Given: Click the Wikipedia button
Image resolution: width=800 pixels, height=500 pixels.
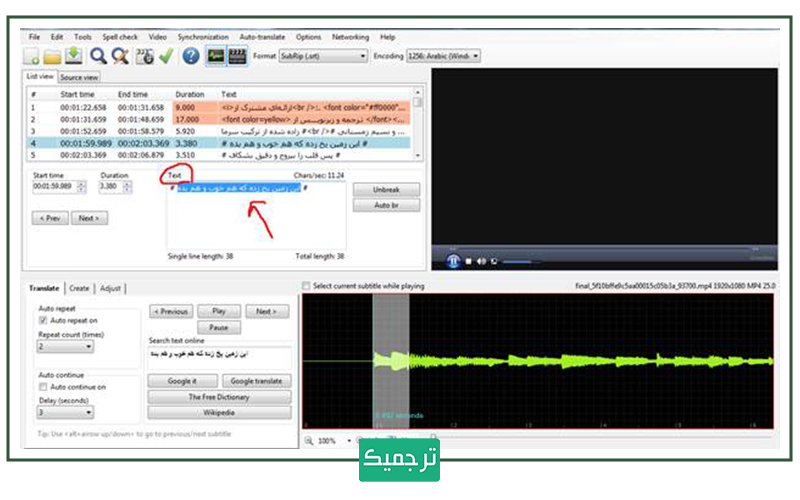Looking at the screenshot, I should [x=219, y=412].
